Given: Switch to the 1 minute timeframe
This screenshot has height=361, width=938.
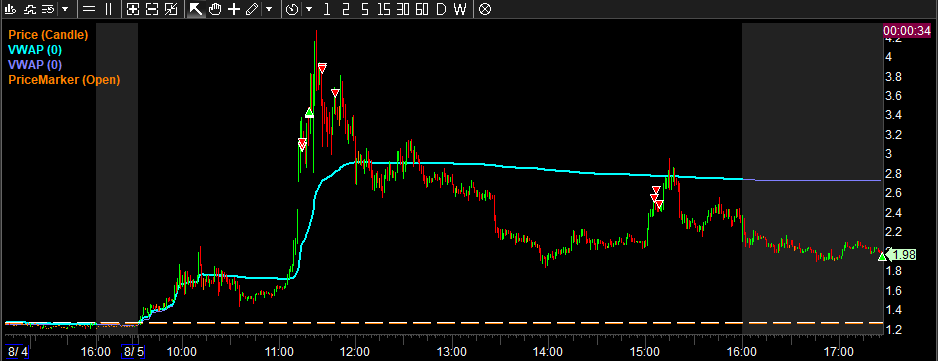Looking at the screenshot, I should click(326, 9).
